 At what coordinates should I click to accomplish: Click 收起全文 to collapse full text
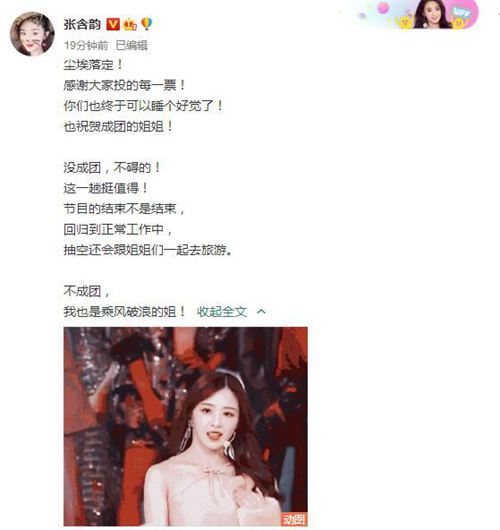click(x=222, y=311)
